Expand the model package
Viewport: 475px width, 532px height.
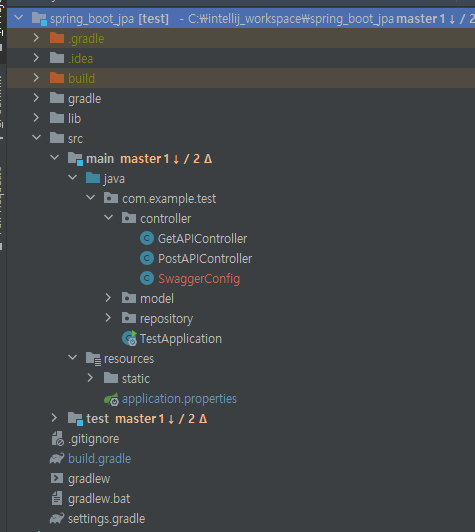click(108, 298)
